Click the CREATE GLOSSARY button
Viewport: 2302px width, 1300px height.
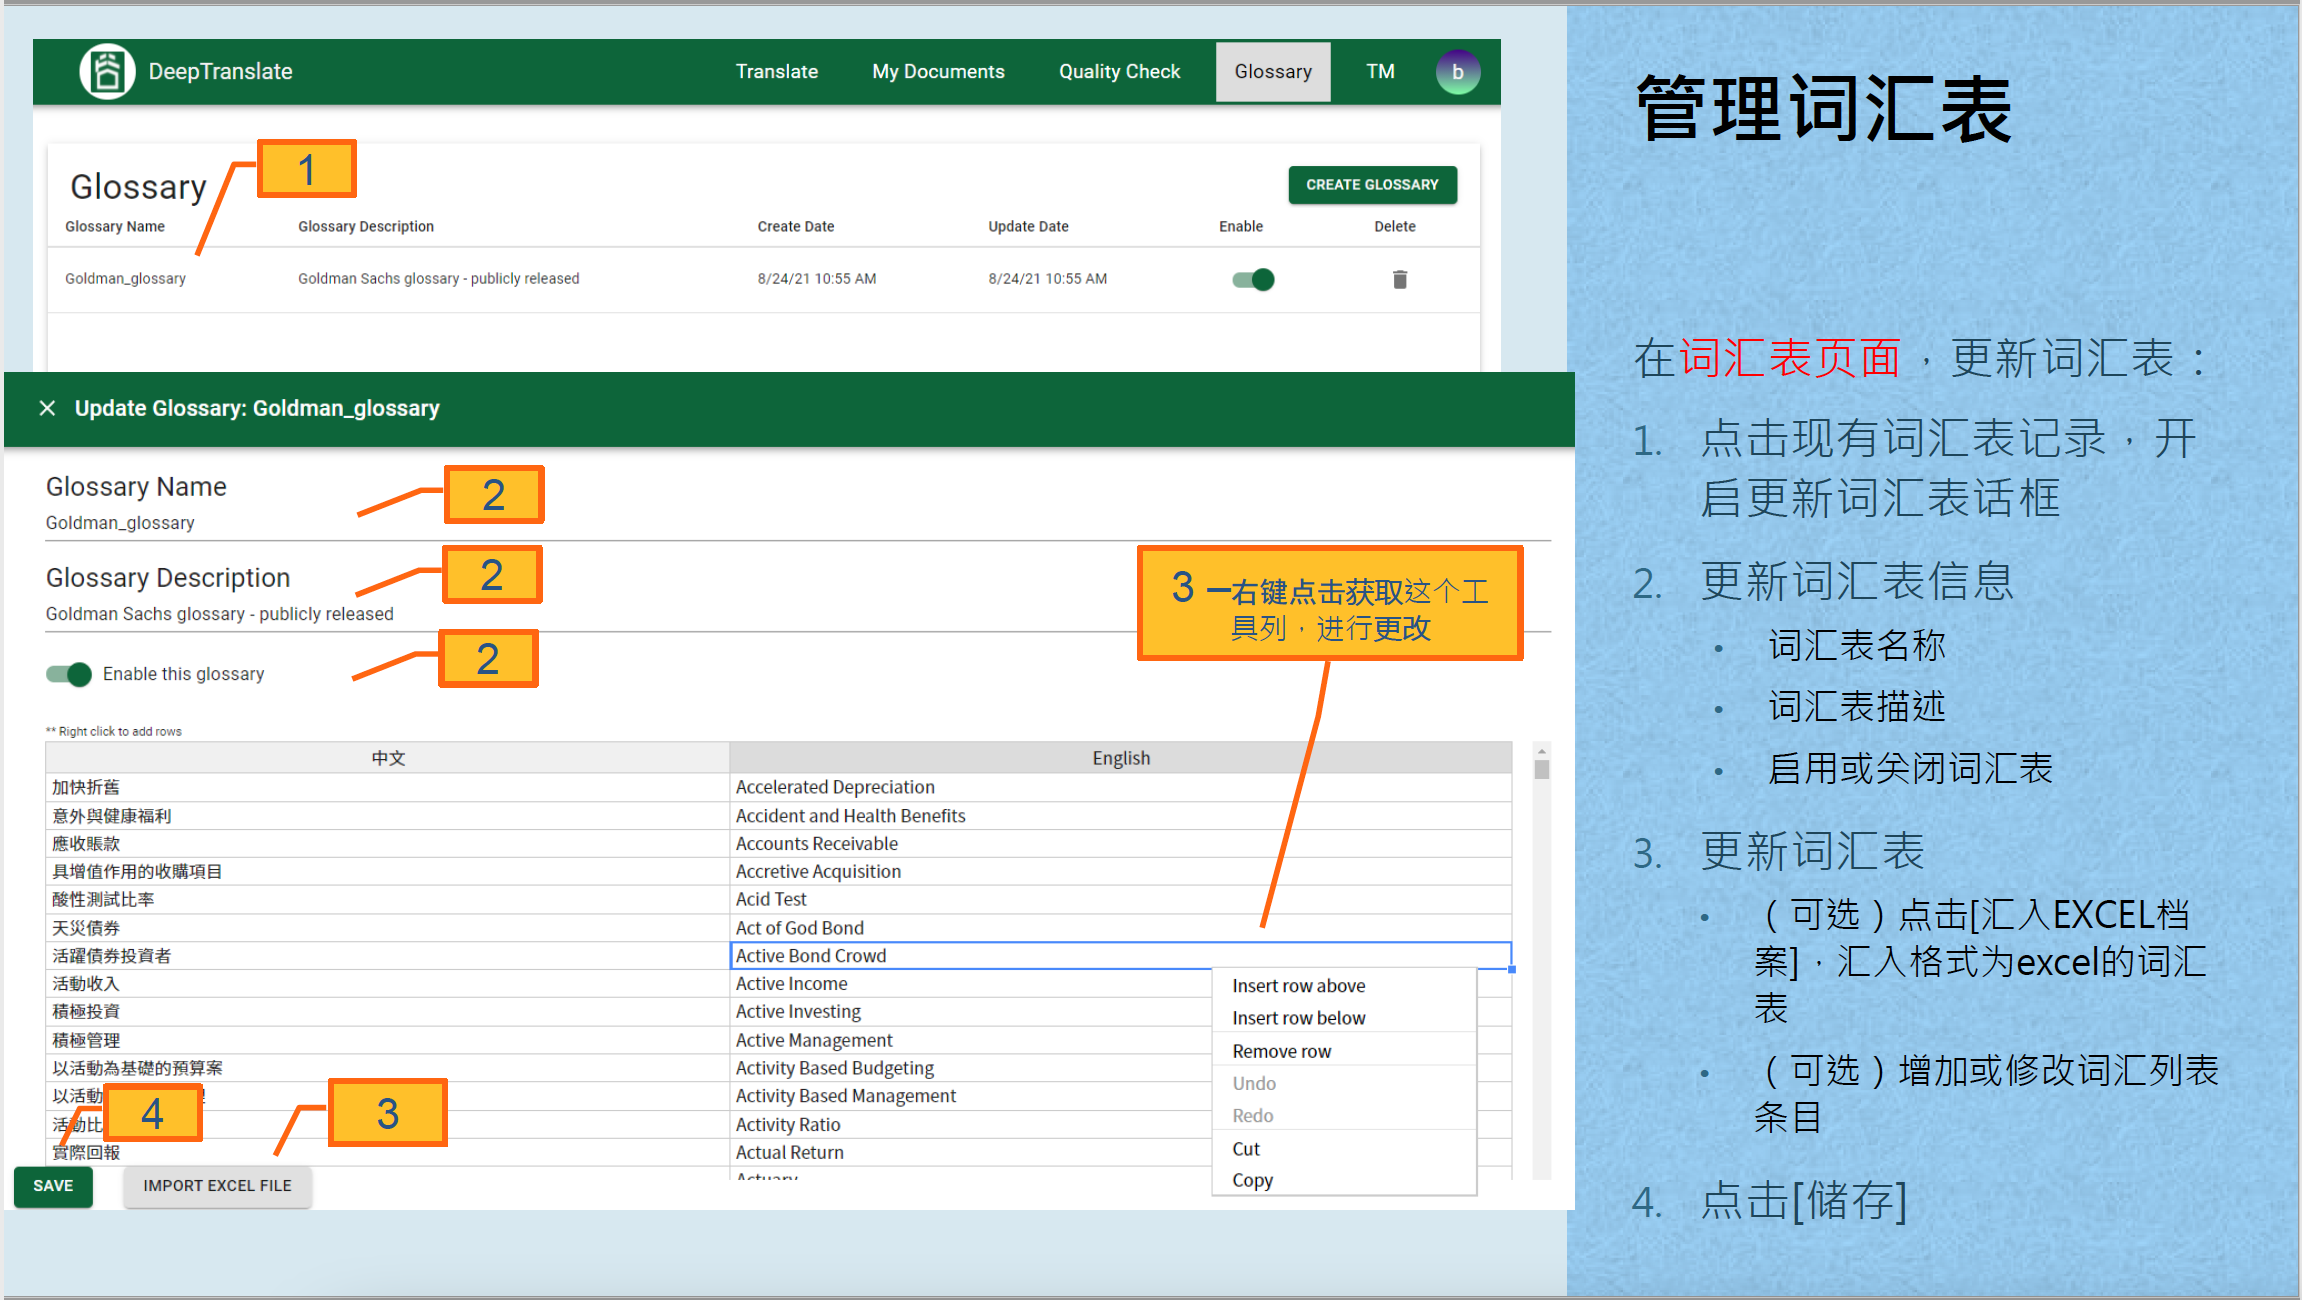(1371, 185)
